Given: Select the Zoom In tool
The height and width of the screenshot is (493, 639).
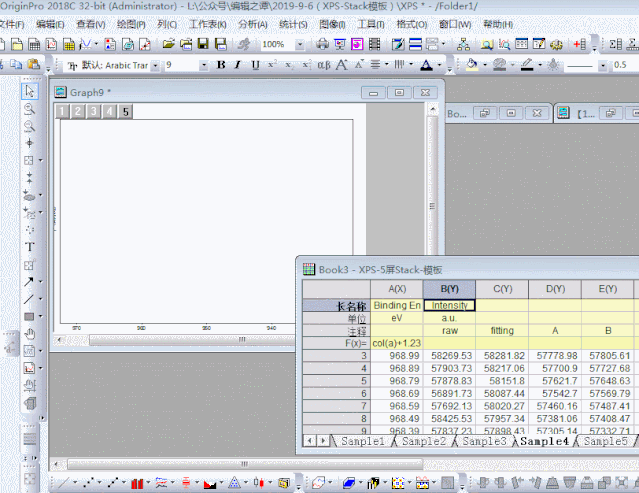Looking at the screenshot, I should point(29,108).
